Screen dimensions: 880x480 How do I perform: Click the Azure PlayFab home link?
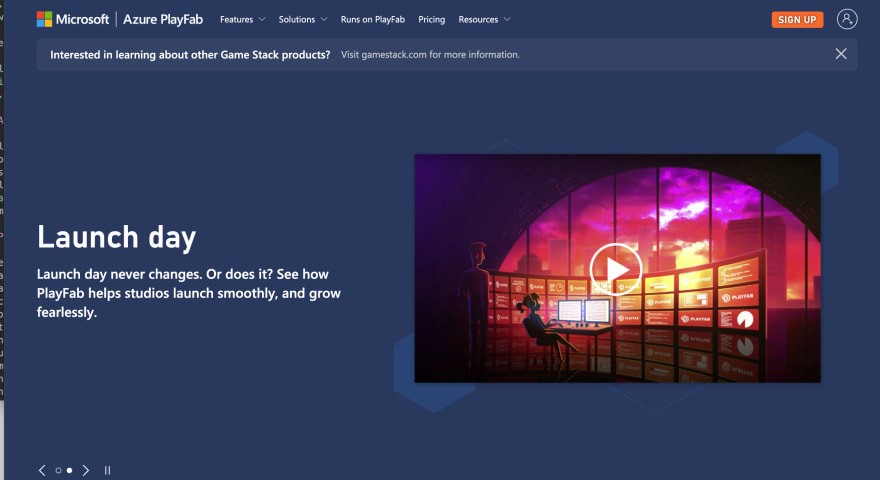164,19
